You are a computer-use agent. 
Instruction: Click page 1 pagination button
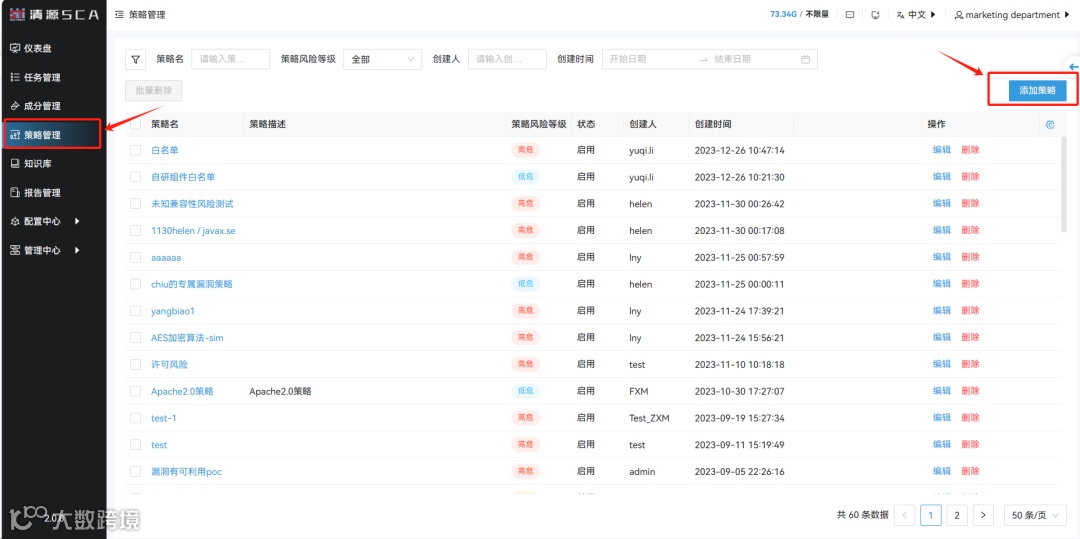click(x=931, y=515)
